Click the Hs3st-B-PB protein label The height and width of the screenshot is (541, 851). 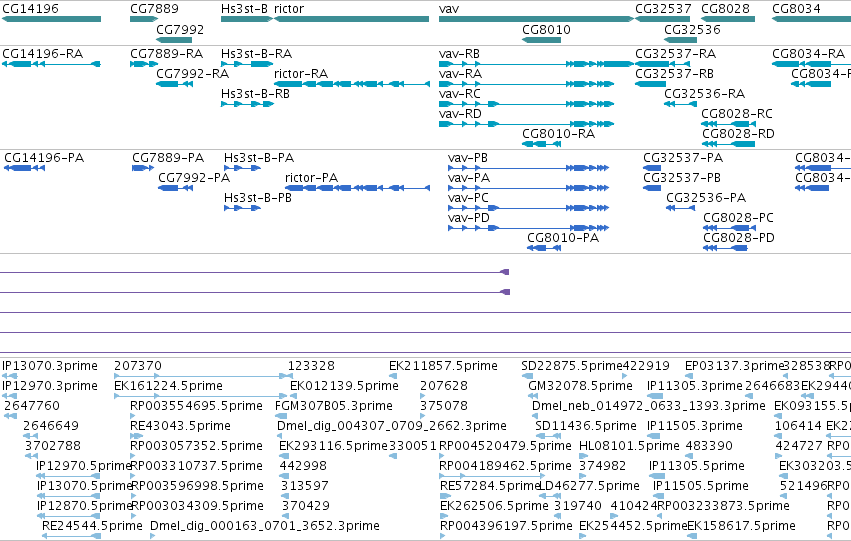(x=258, y=198)
